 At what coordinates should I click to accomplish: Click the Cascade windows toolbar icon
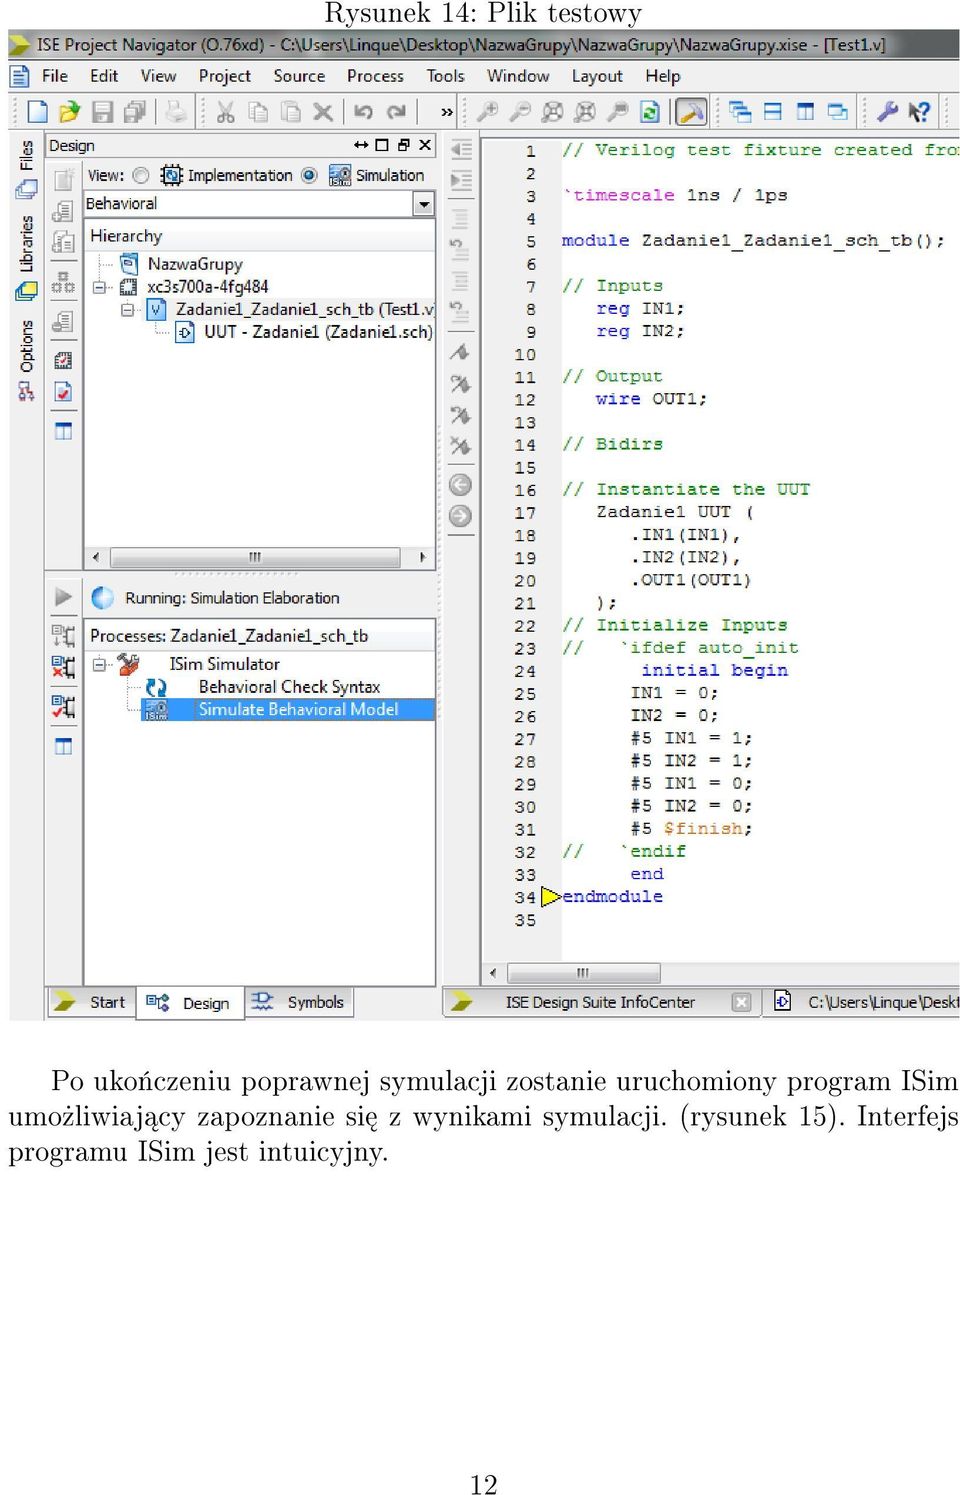point(740,112)
